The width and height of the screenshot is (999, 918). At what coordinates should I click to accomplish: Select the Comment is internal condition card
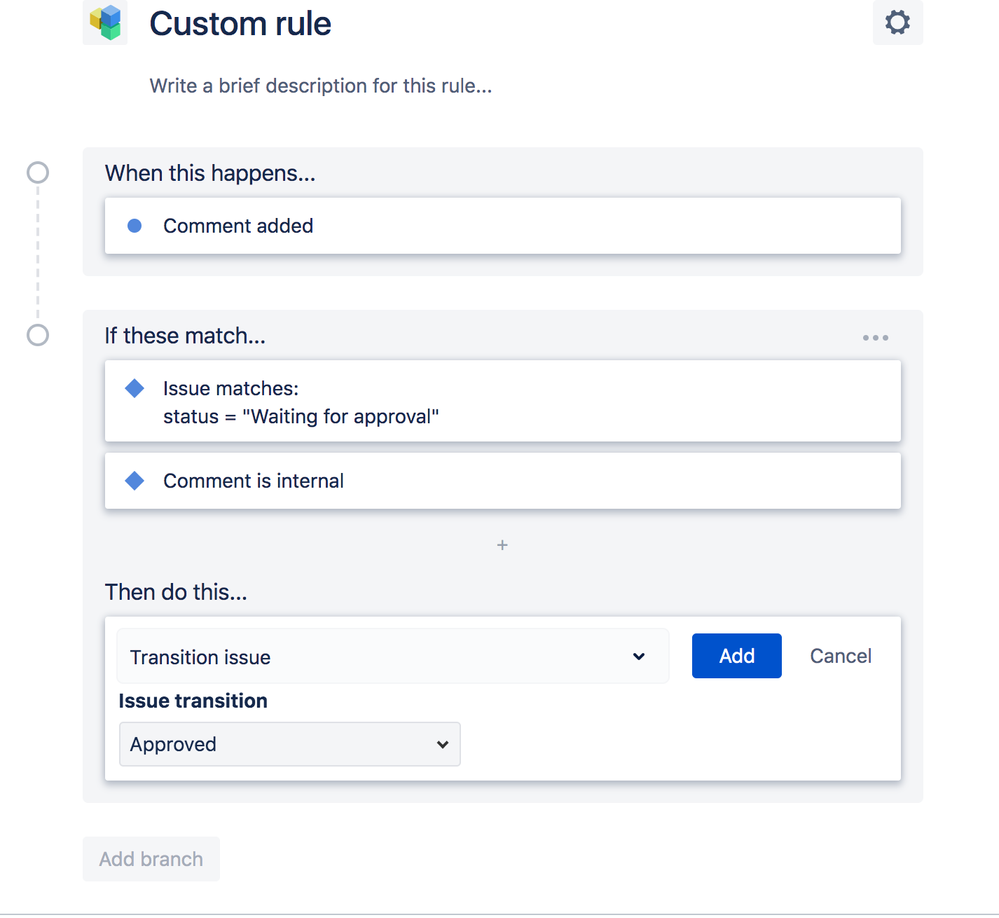tap(502, 481)
